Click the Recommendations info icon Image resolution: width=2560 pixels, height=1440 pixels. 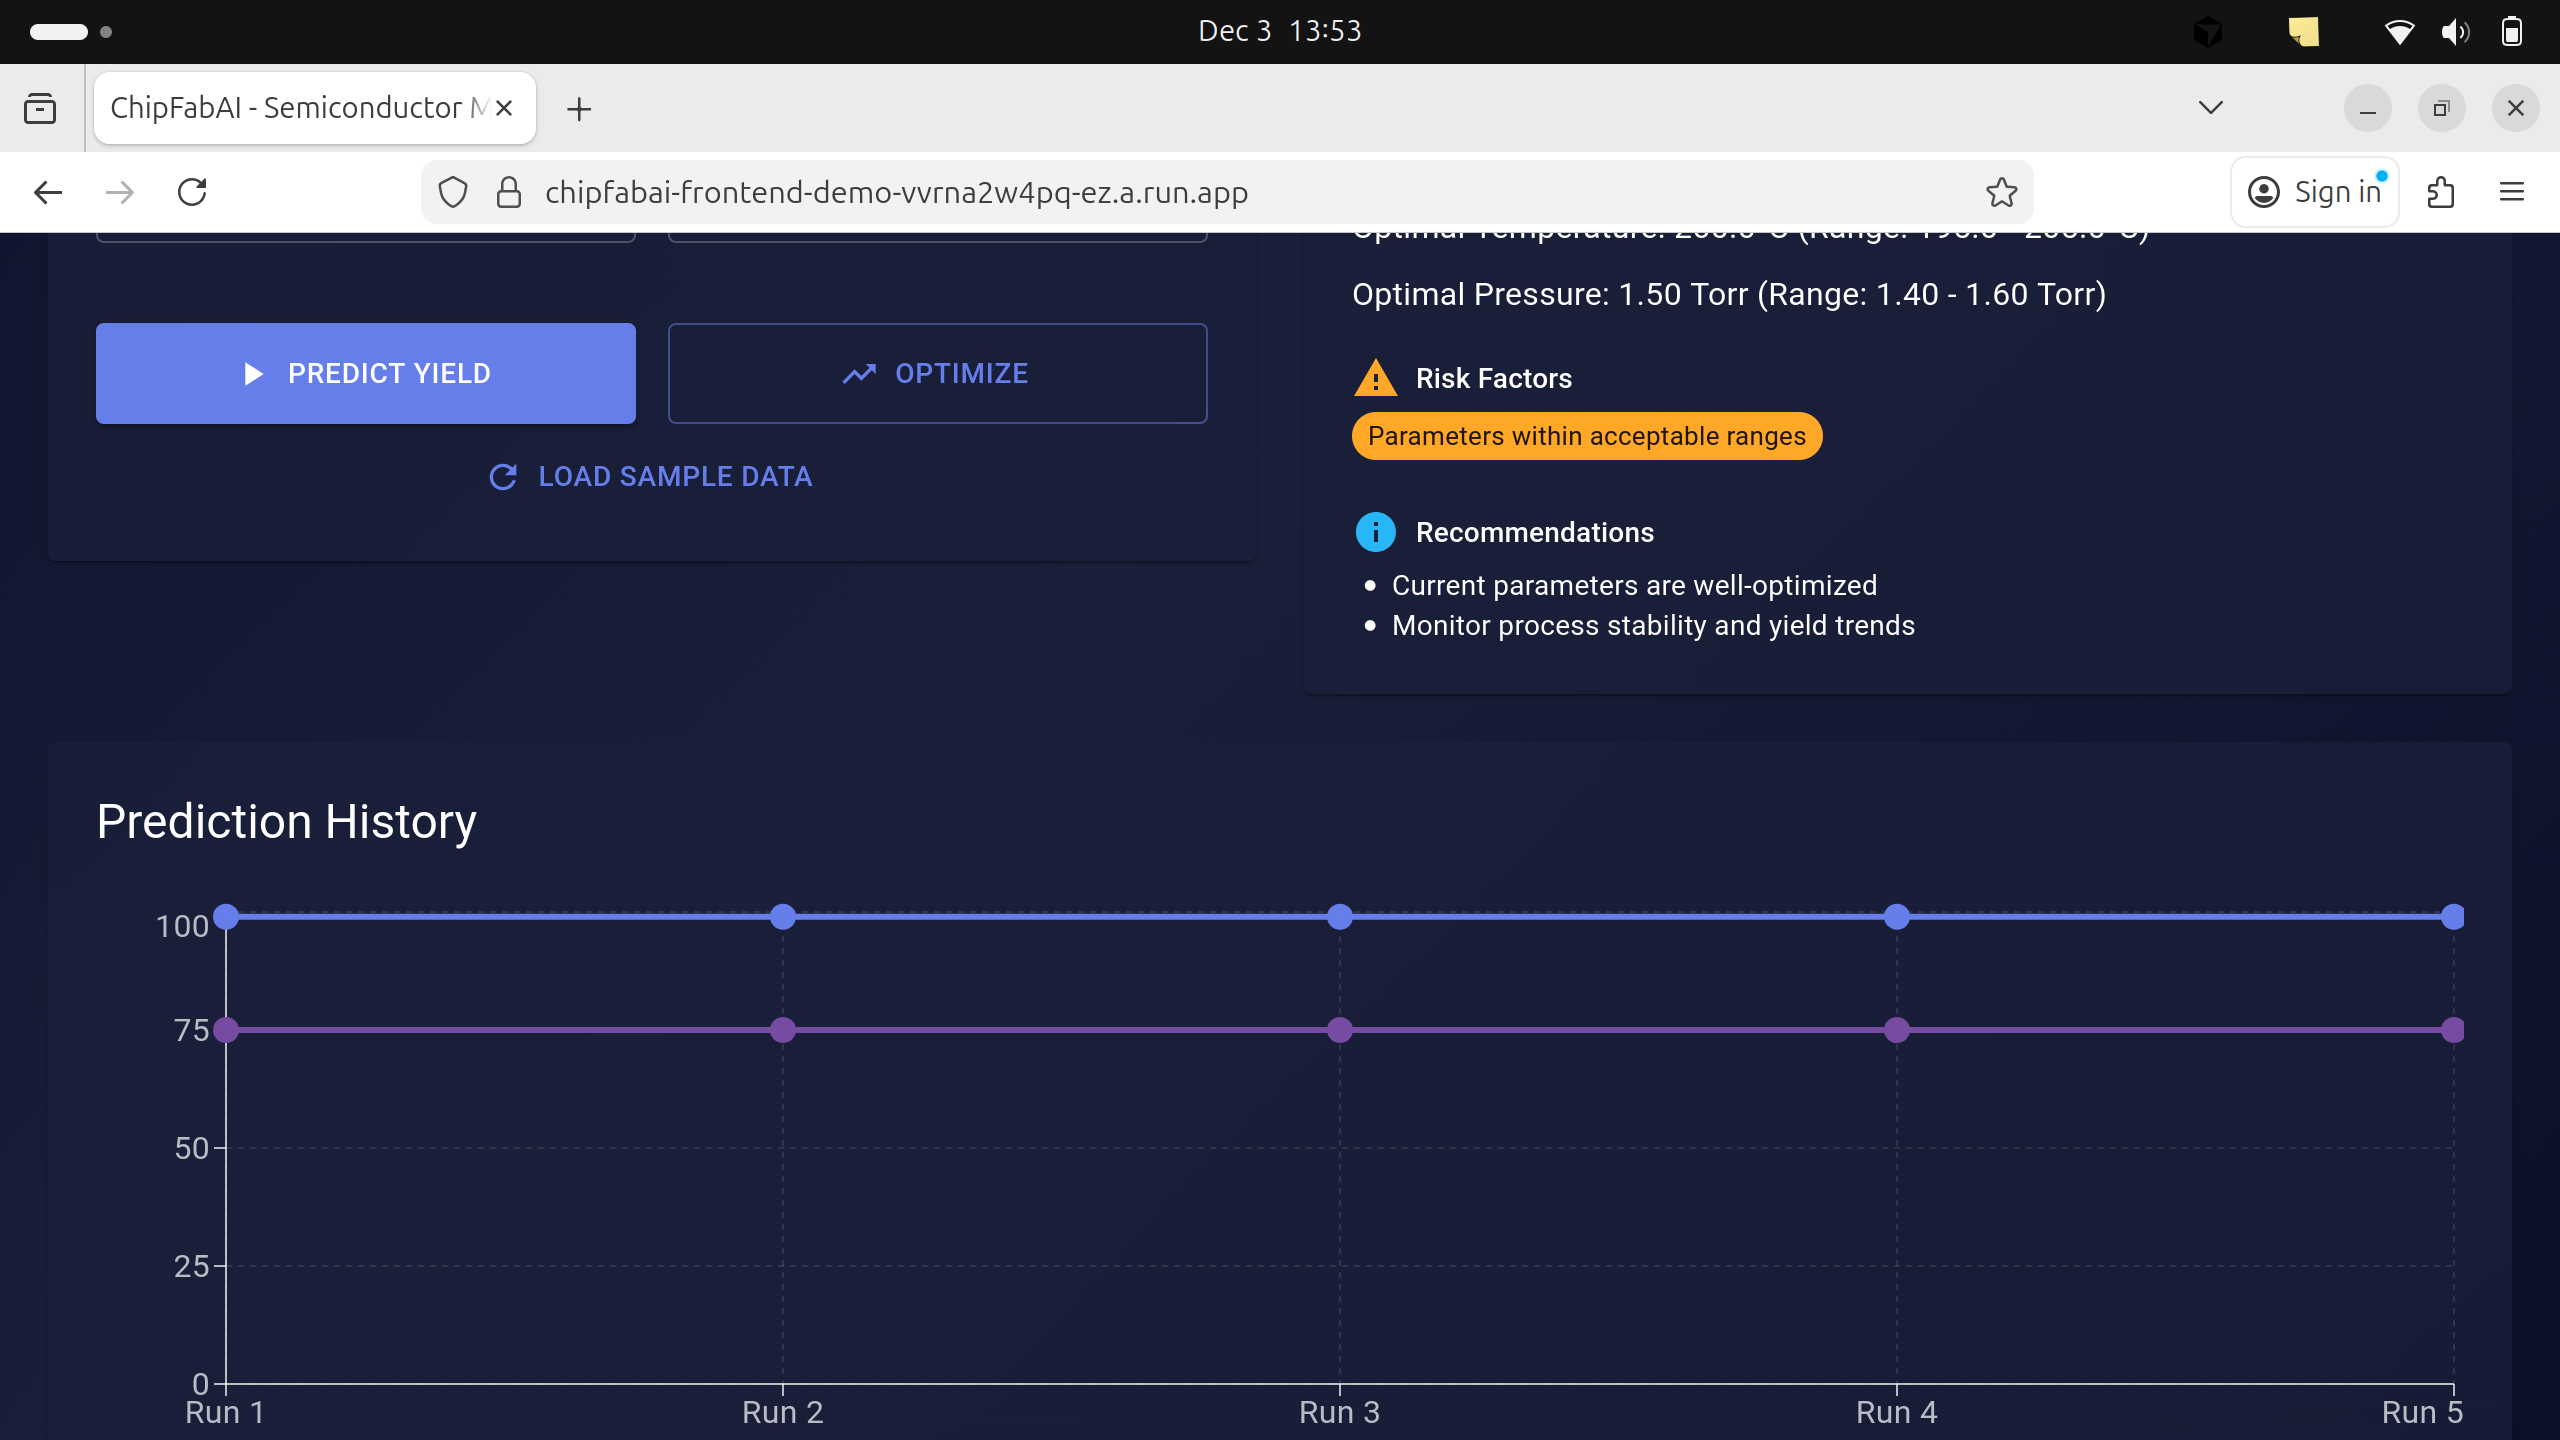[1375, 532]
